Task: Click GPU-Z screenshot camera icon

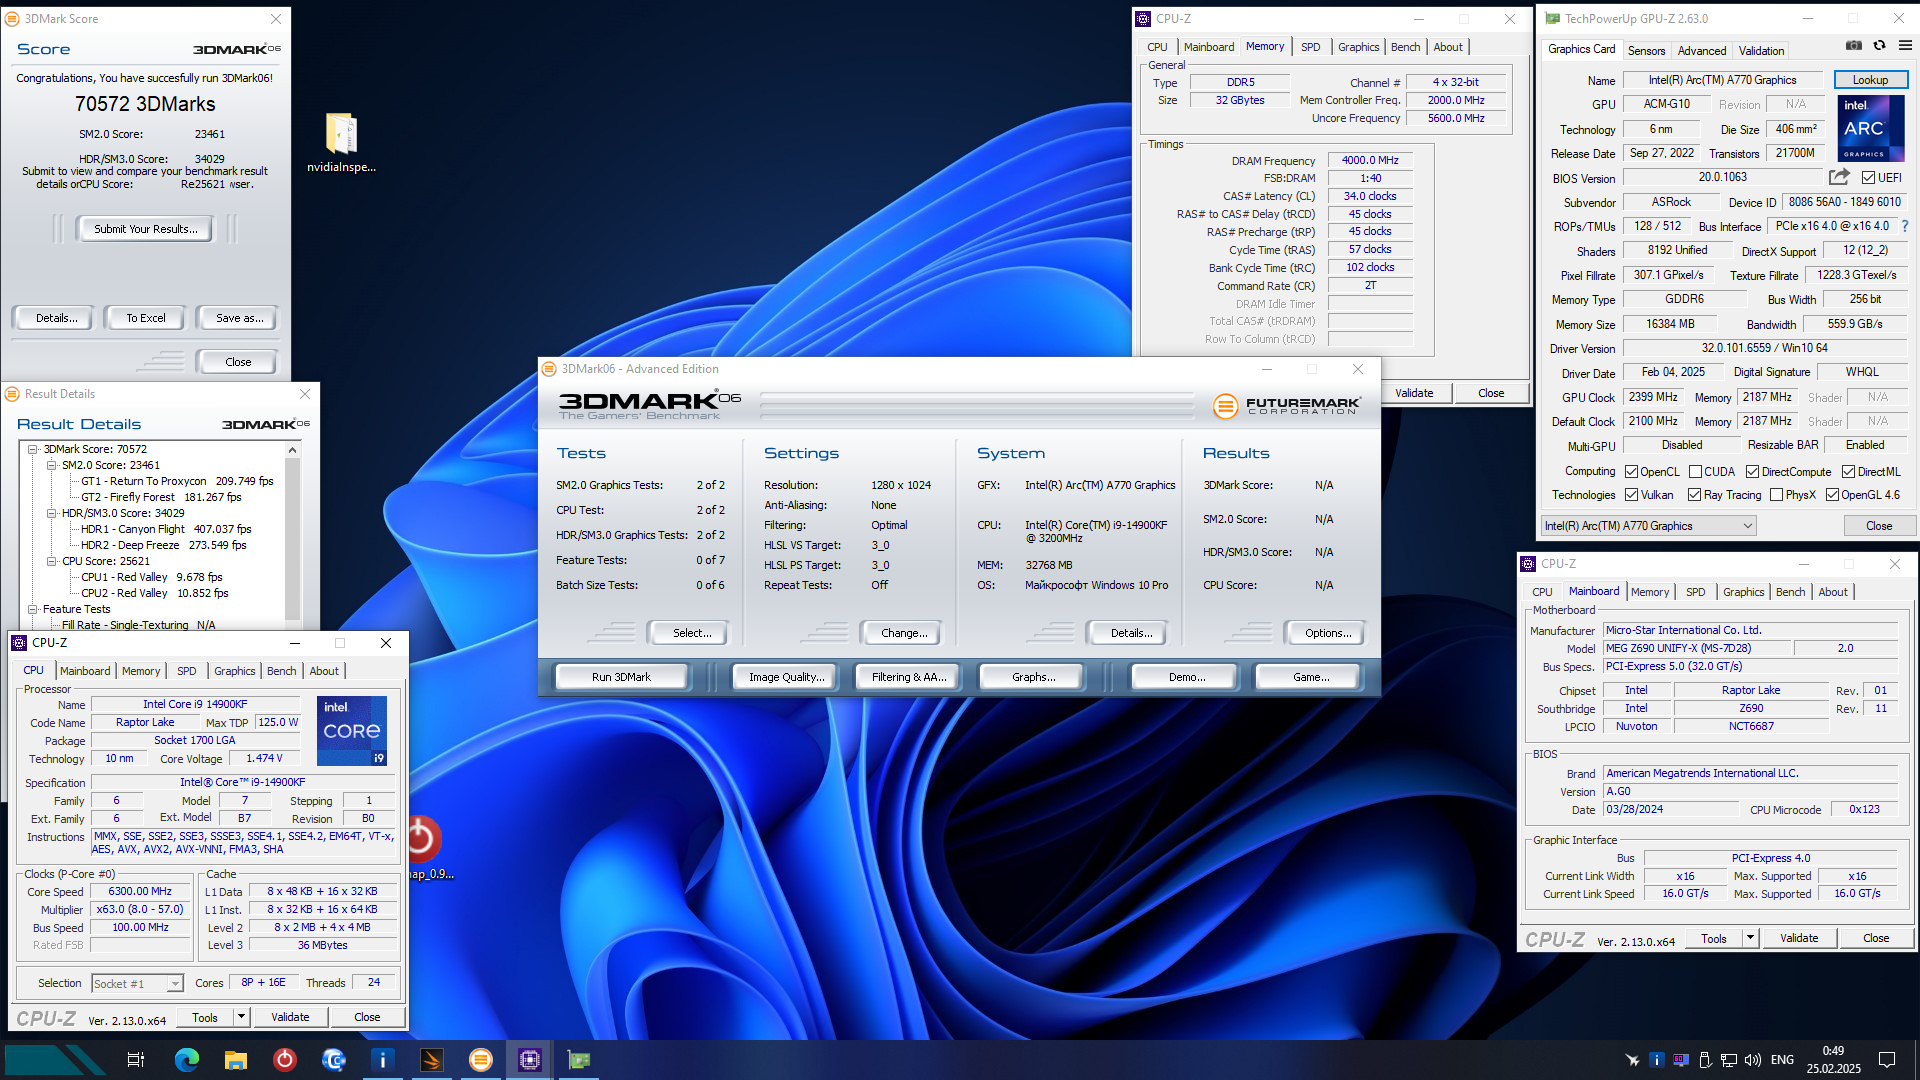Action: (1853, 46)
